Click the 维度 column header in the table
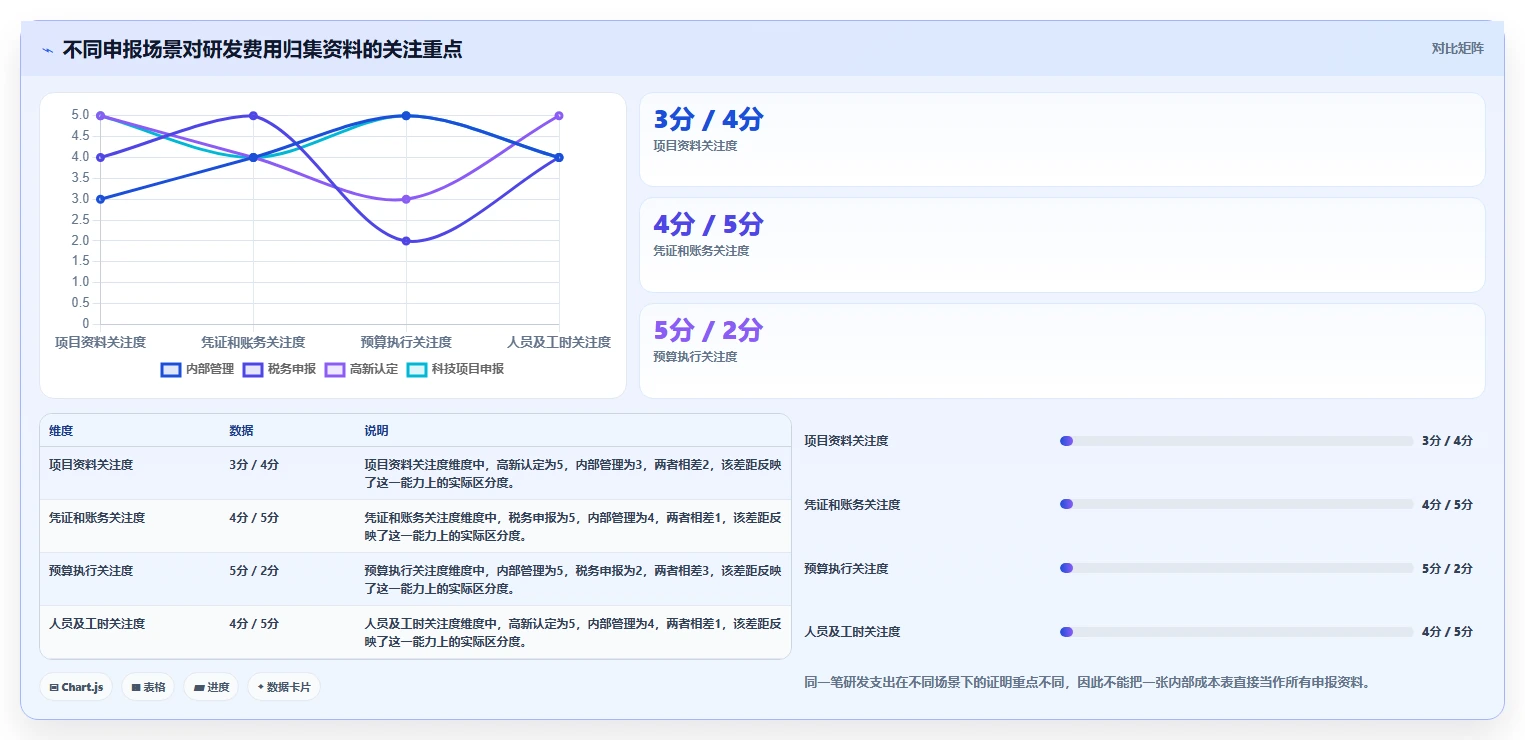1525x740 pixels. pos(61,431)
